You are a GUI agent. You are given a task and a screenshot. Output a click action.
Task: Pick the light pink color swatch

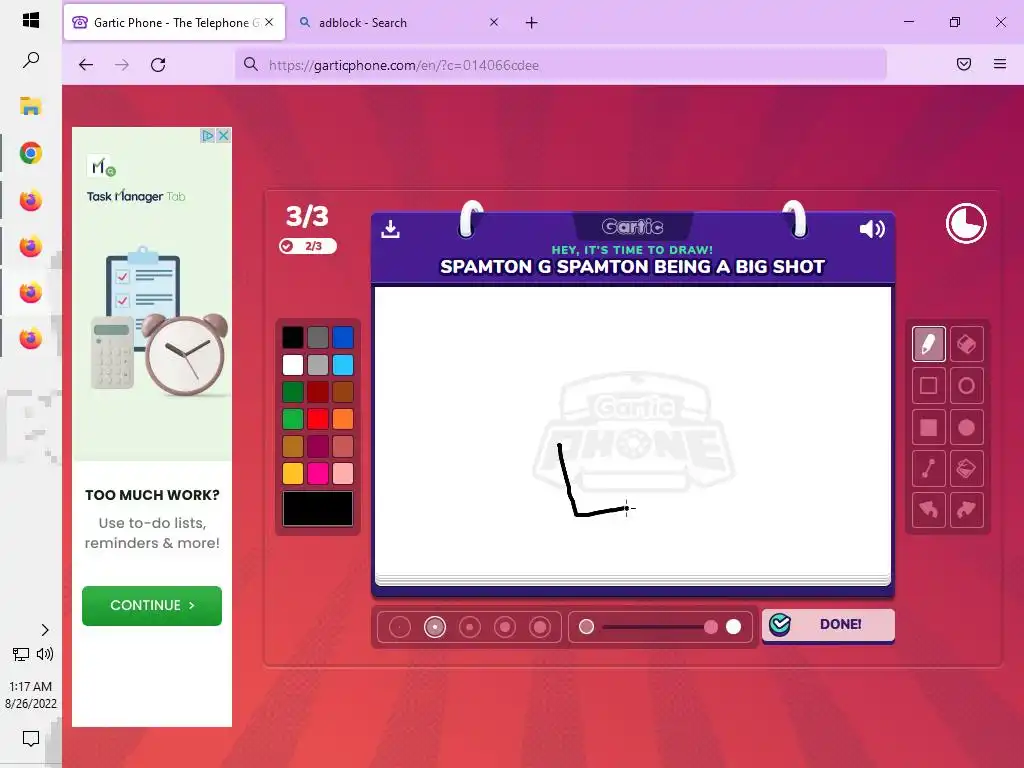(343, 473)
